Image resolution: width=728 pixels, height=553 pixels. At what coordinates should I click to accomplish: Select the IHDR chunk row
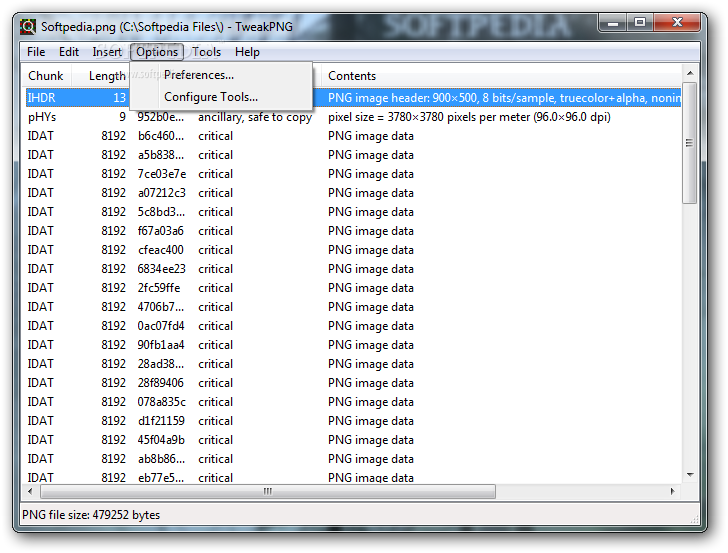pos(353,98)
